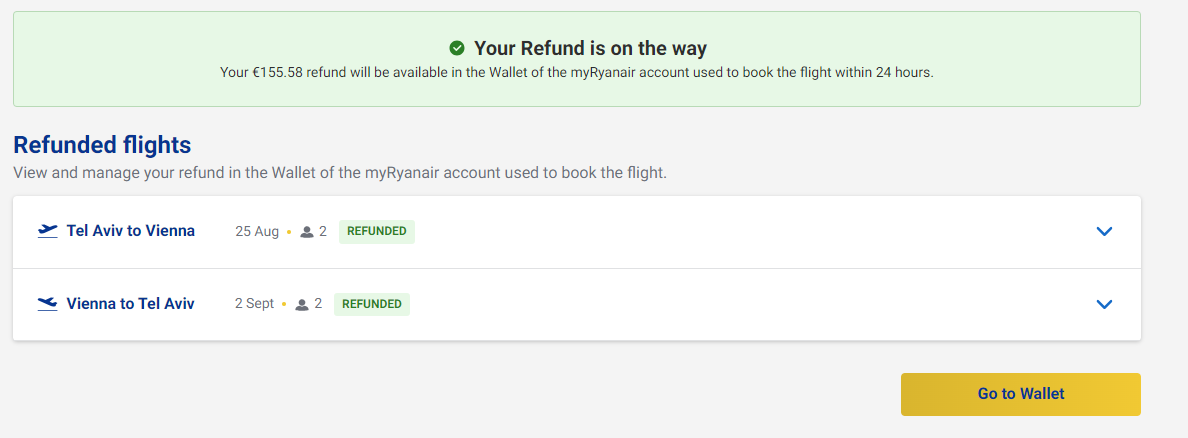Expand the Vienna to Tel Aviv flight details

point(1104,304)
